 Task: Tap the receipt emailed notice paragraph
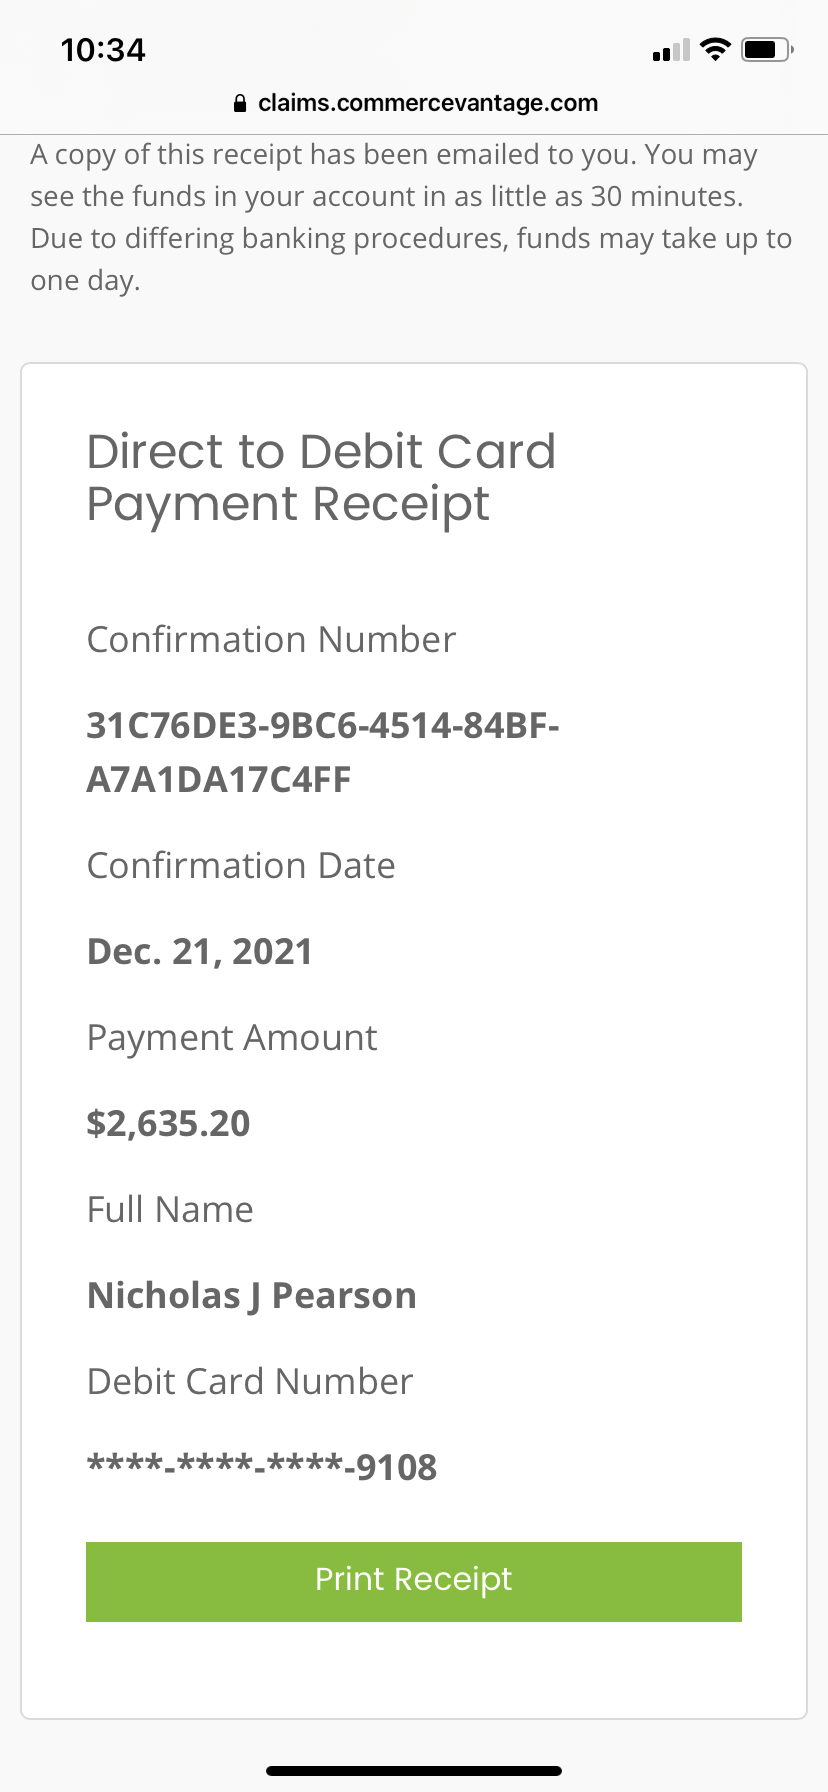click(411, 217)
